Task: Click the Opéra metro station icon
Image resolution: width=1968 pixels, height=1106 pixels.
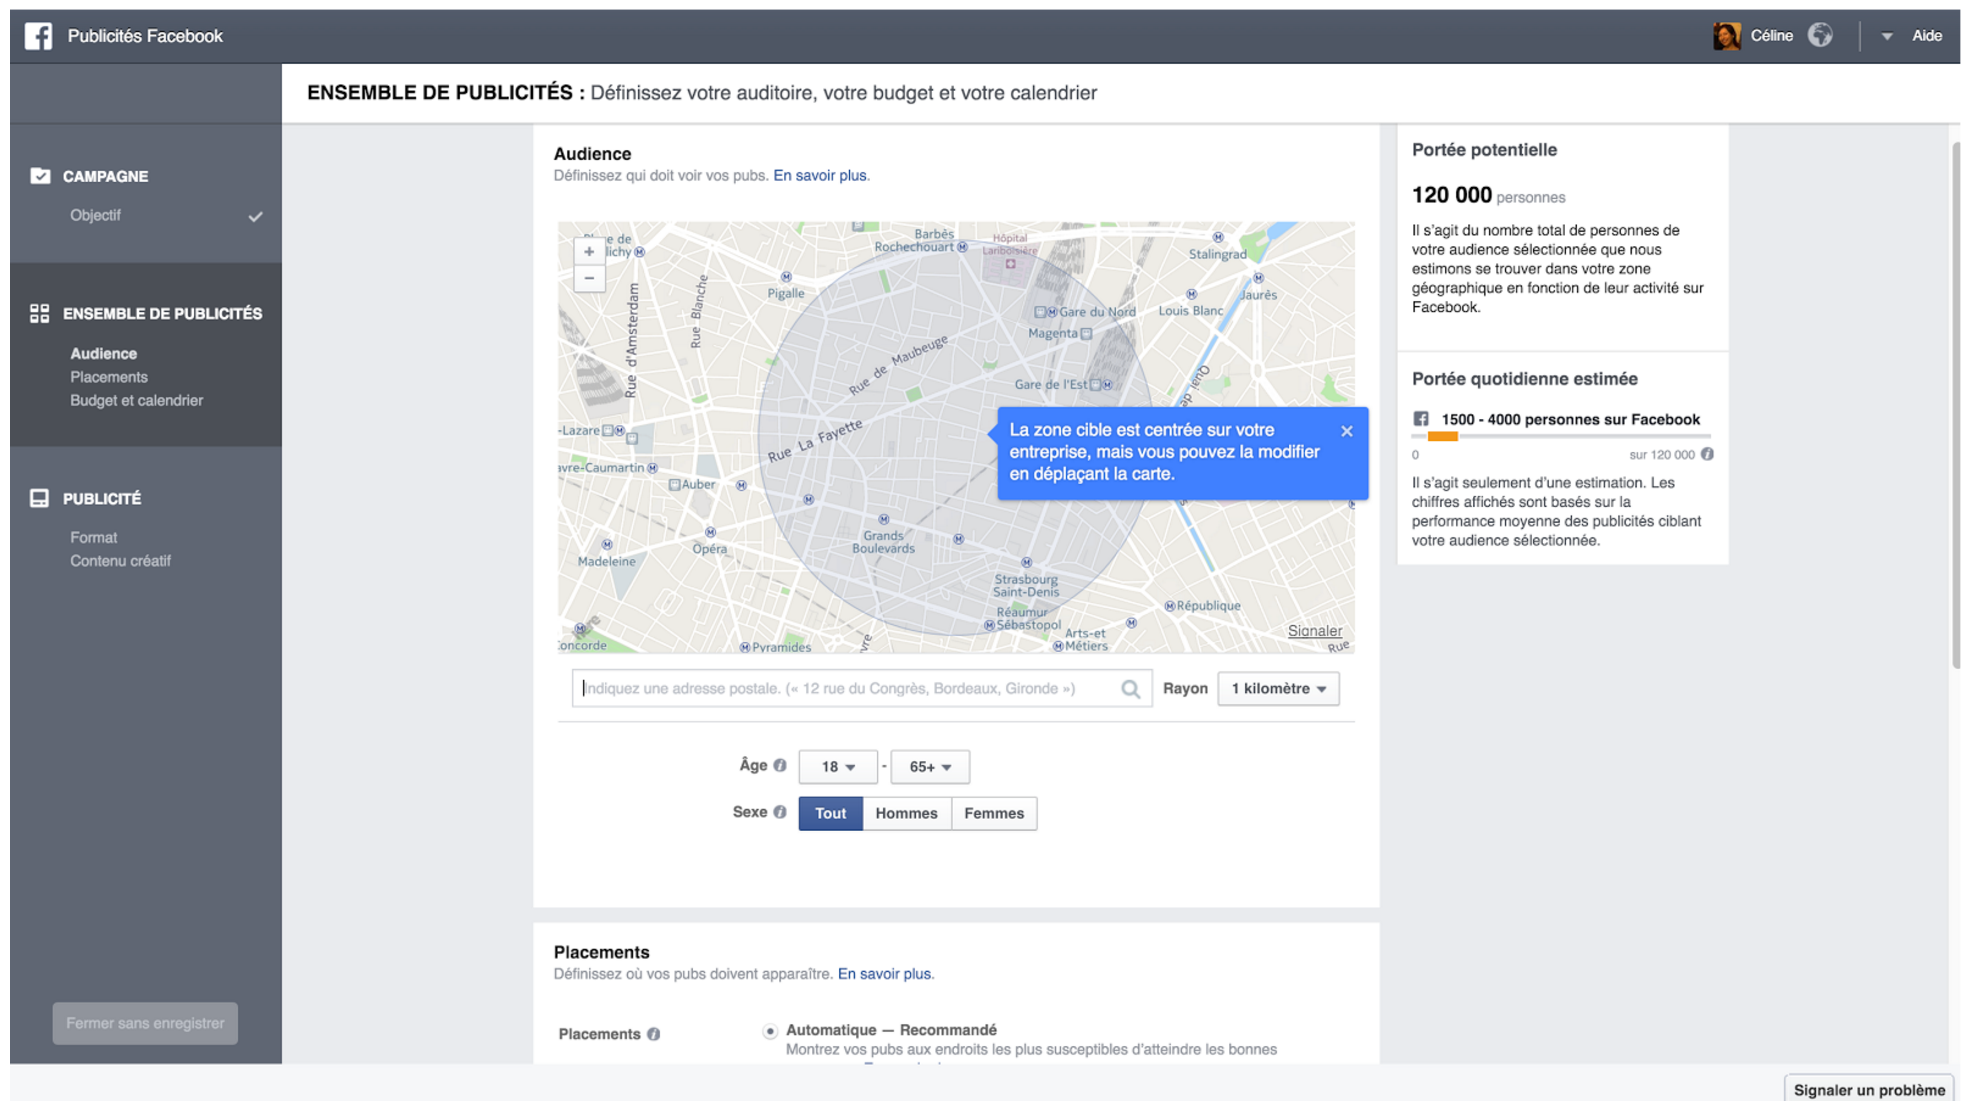Action: (710, 532)
